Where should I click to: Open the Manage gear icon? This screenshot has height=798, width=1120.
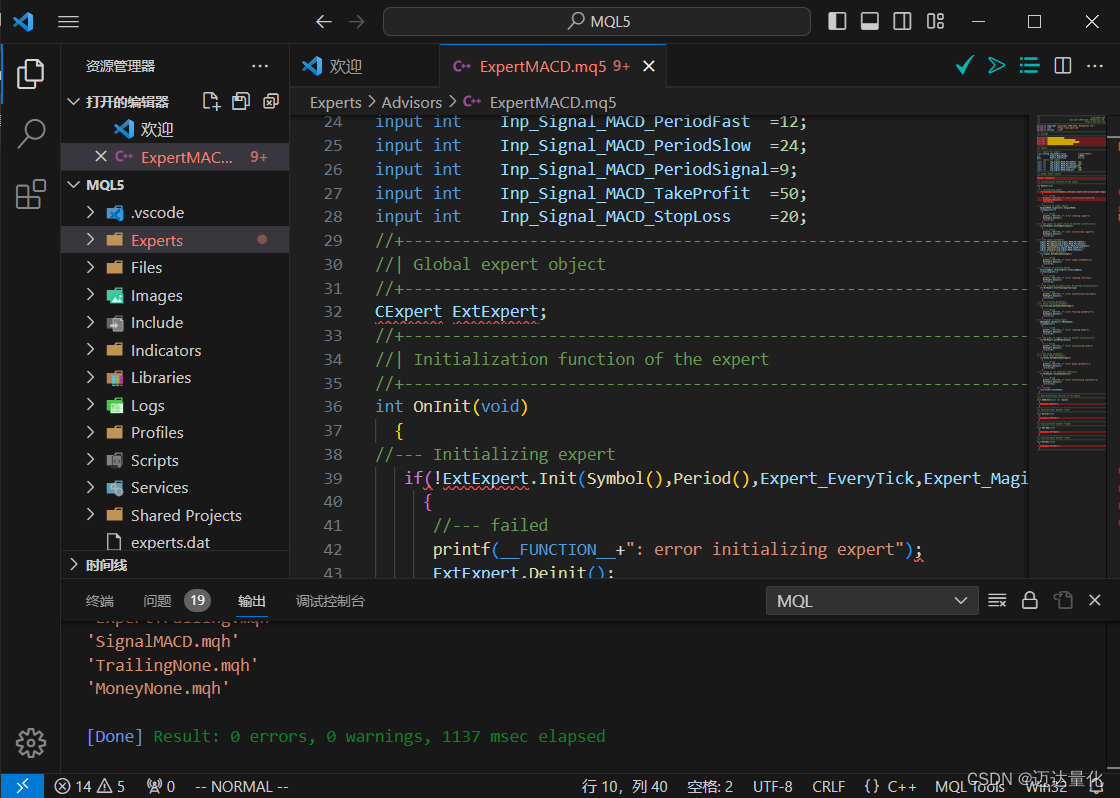tap(31, 743)
